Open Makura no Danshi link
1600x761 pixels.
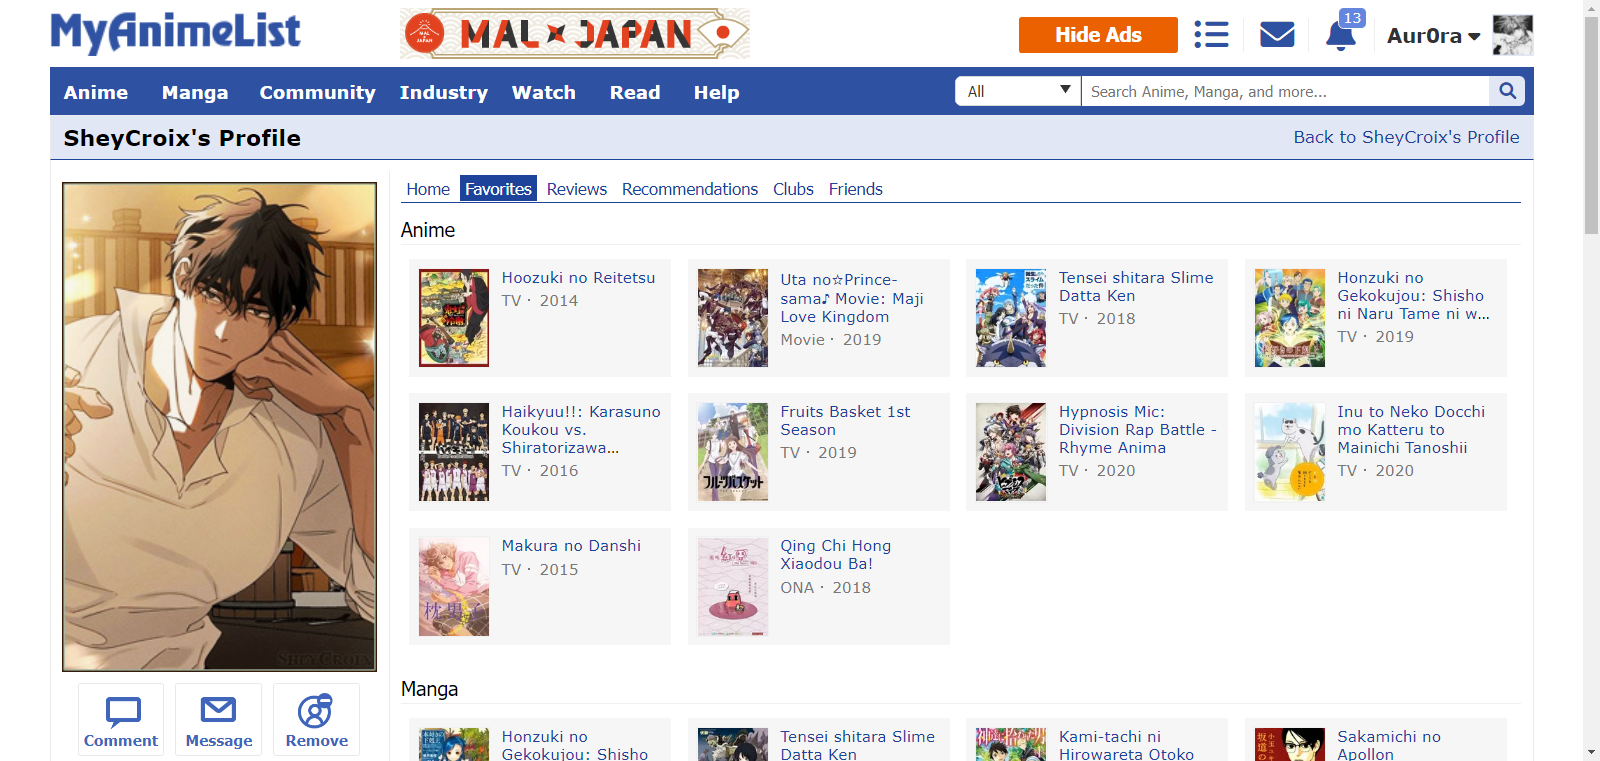(571, 546)
